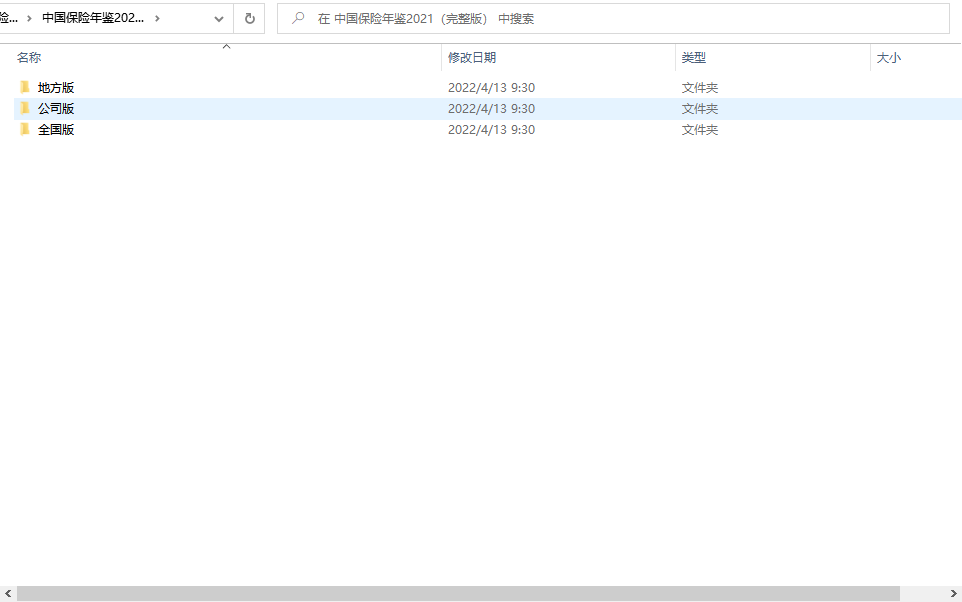
Task: Click the folder icon for 公司版
Action: click(x=25, y=108)
